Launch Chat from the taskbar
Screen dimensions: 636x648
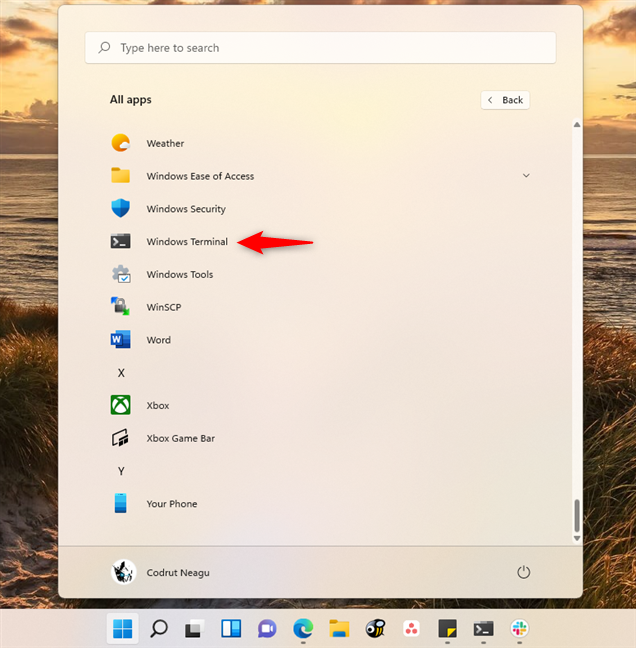click(267, 629)
